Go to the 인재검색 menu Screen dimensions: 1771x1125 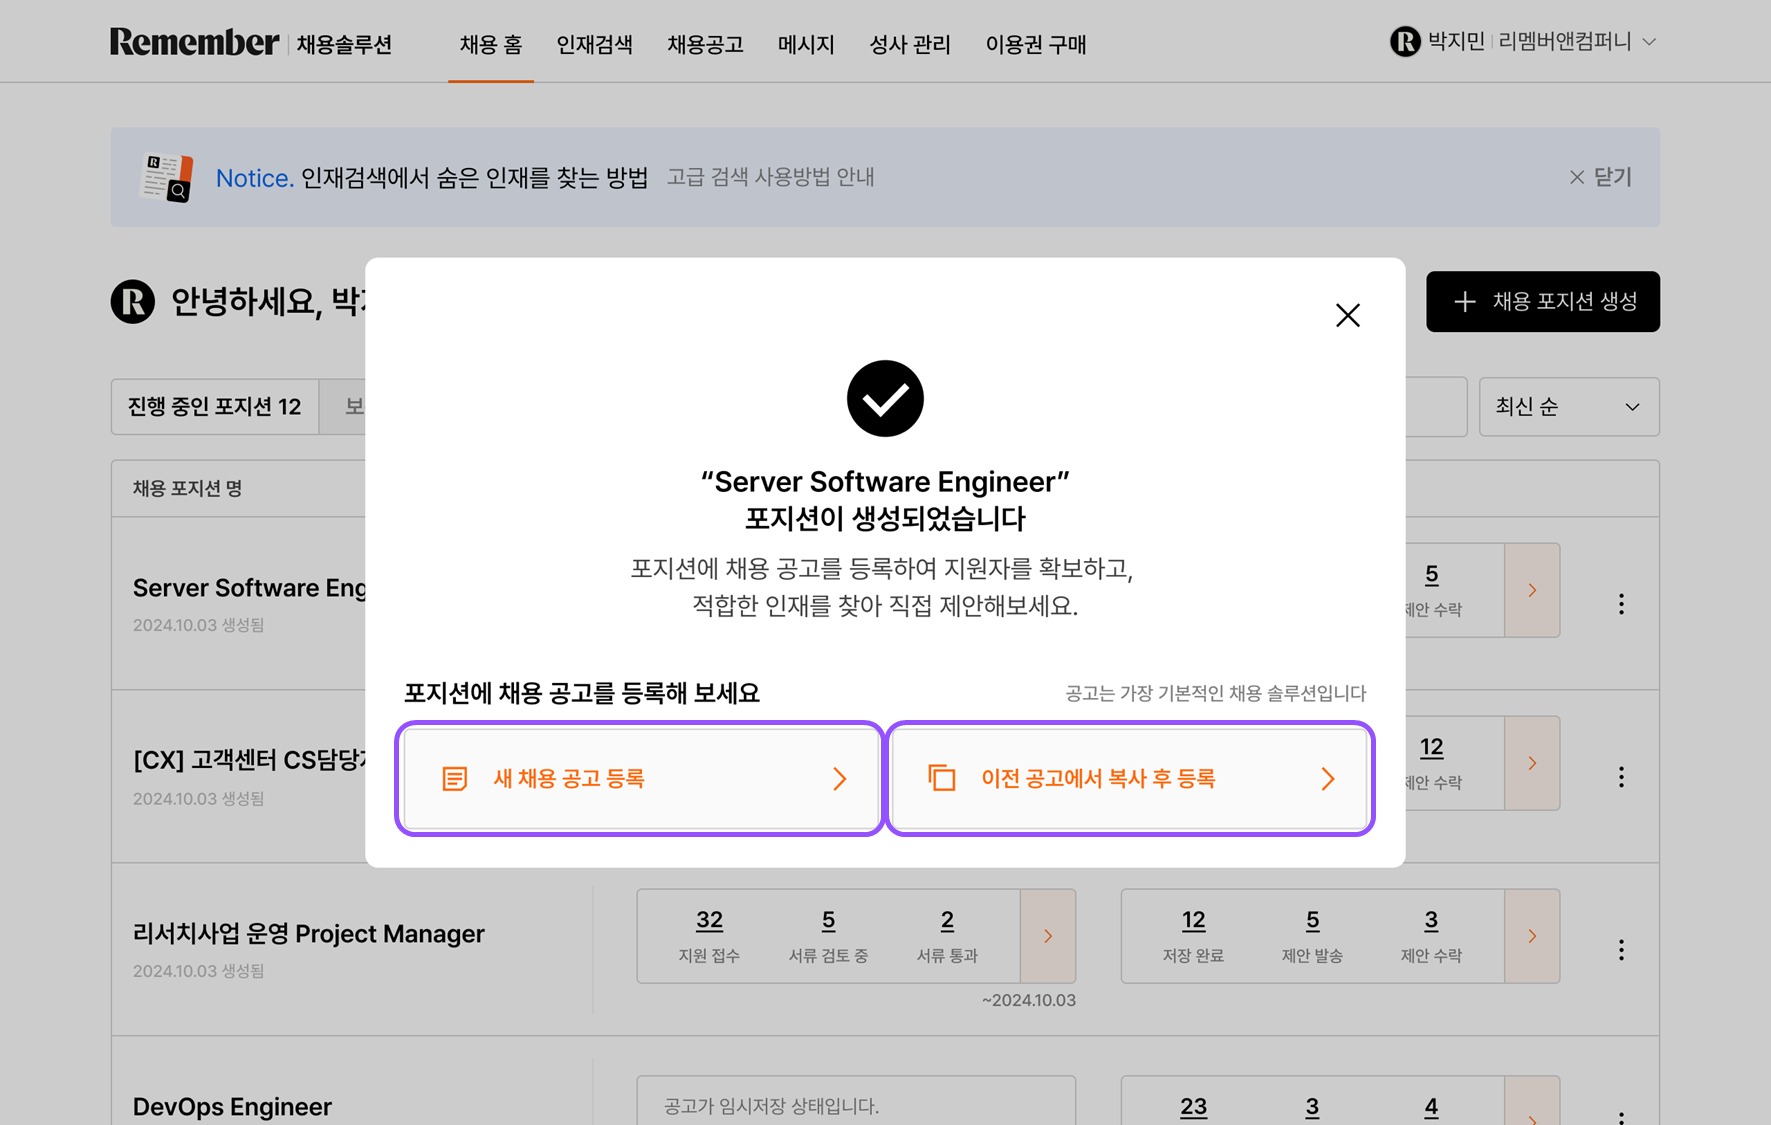coord(594,44)
